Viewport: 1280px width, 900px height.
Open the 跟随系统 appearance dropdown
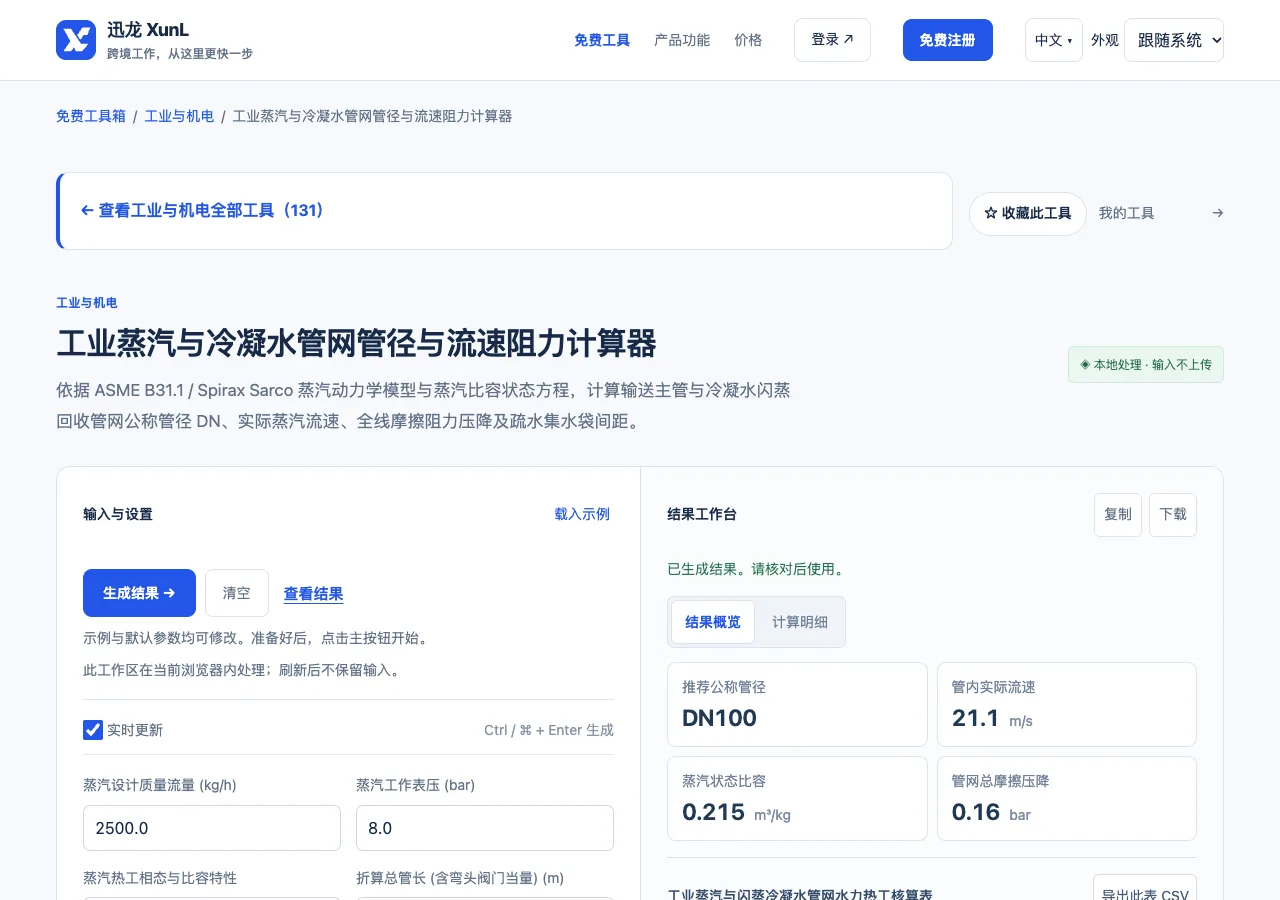tap(1174, 40)
